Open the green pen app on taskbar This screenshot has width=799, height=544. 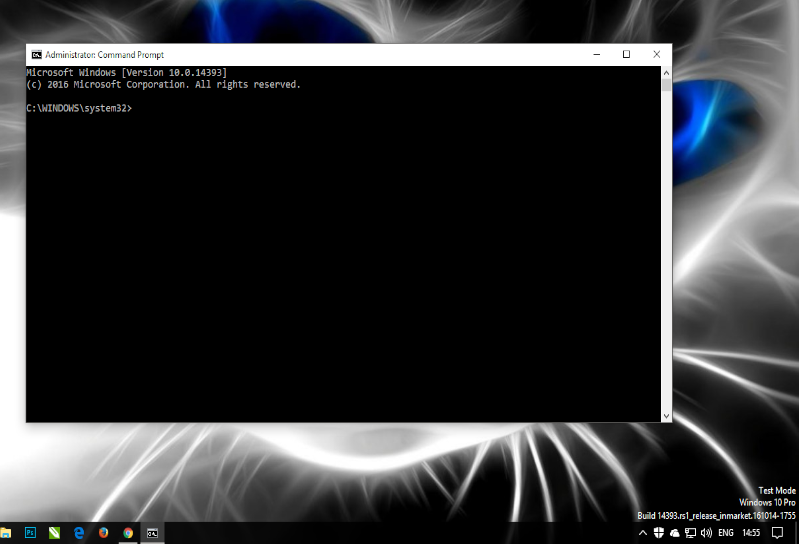(54, 533)
